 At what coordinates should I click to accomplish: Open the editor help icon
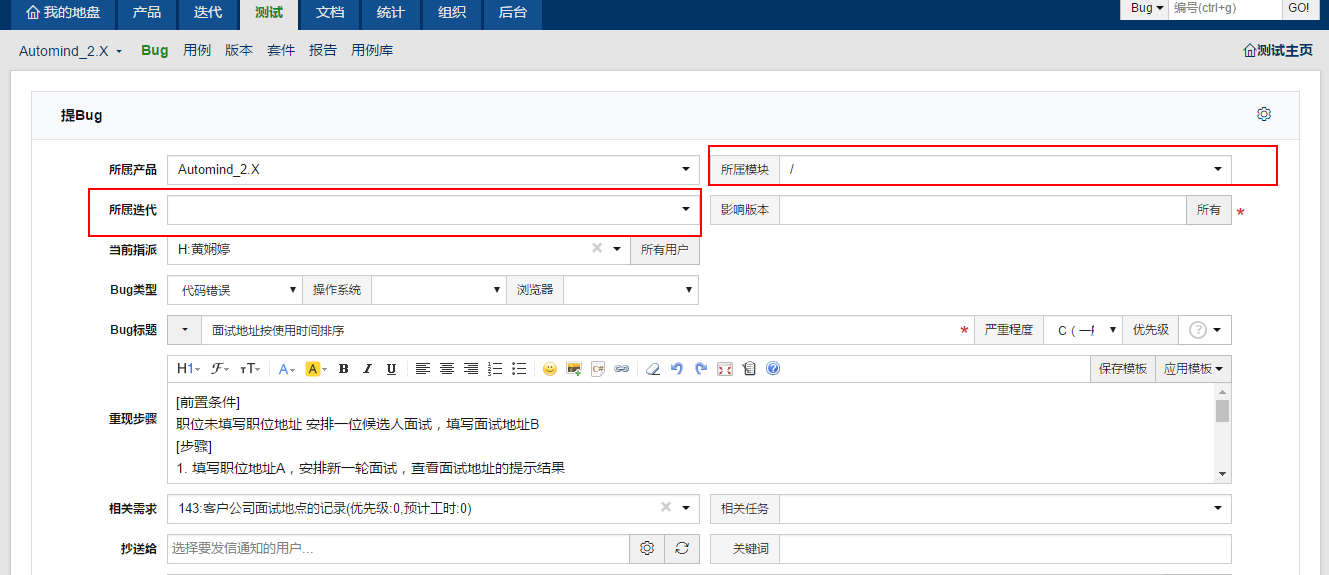pyautogui.click(x=773, y=369)
